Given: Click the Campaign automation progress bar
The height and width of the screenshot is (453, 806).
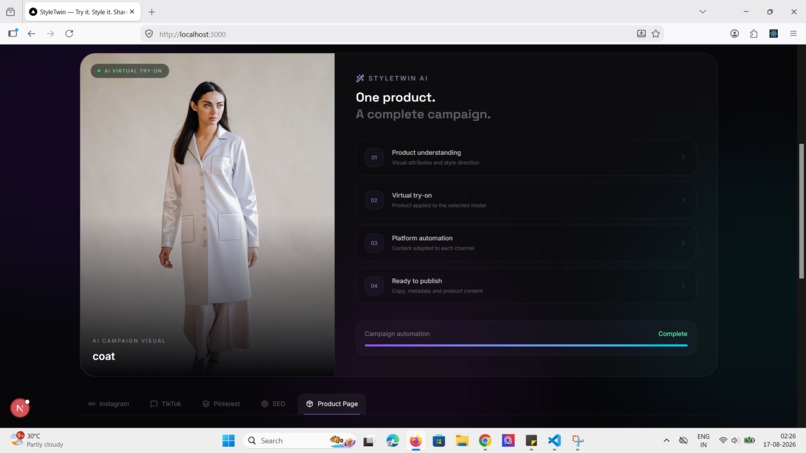Looking at the screenshot, I should (x=526, y=346).
